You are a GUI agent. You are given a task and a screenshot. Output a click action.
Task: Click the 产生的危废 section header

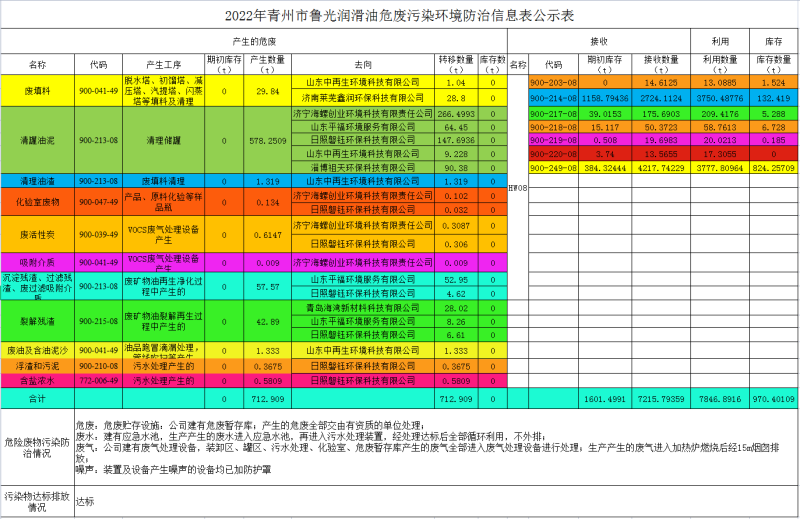[254, 43]
